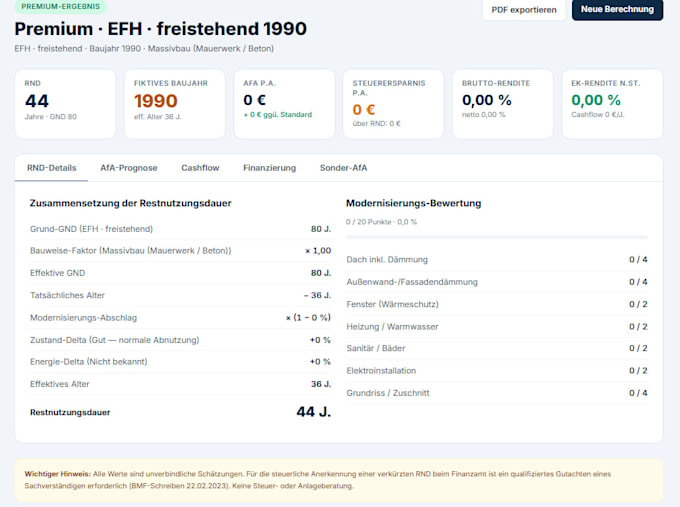
Task: Open the RND-Details tab
Action: coord(52,168)
